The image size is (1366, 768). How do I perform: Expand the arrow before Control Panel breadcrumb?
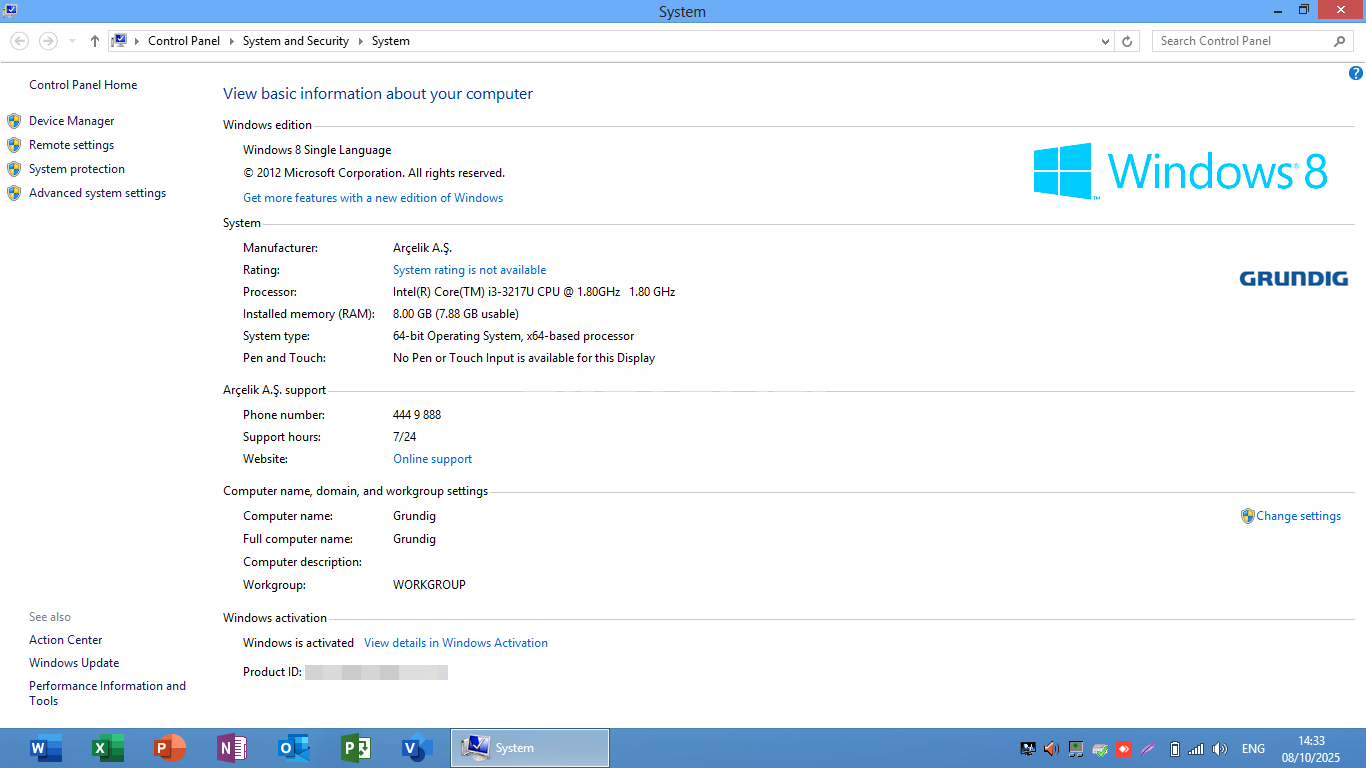click(137, 41)
